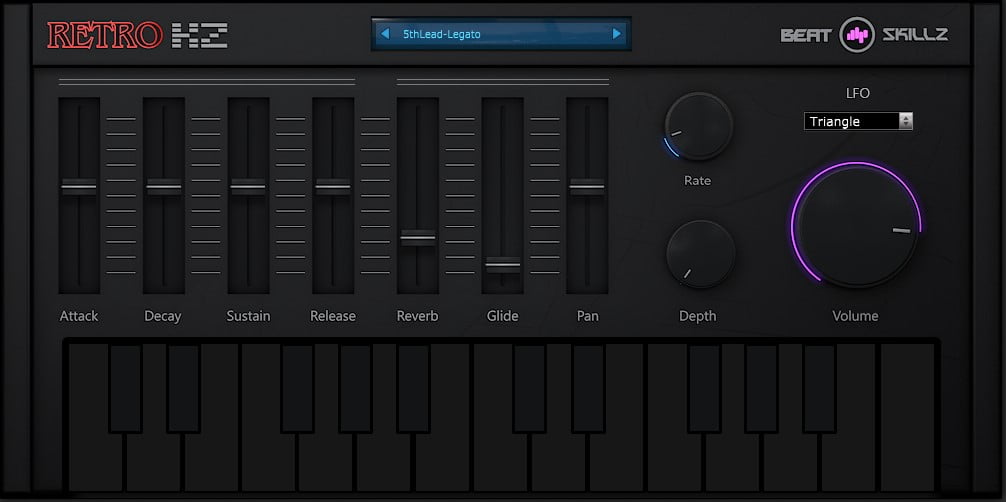Go to the previous preset with left arrow

385,34
